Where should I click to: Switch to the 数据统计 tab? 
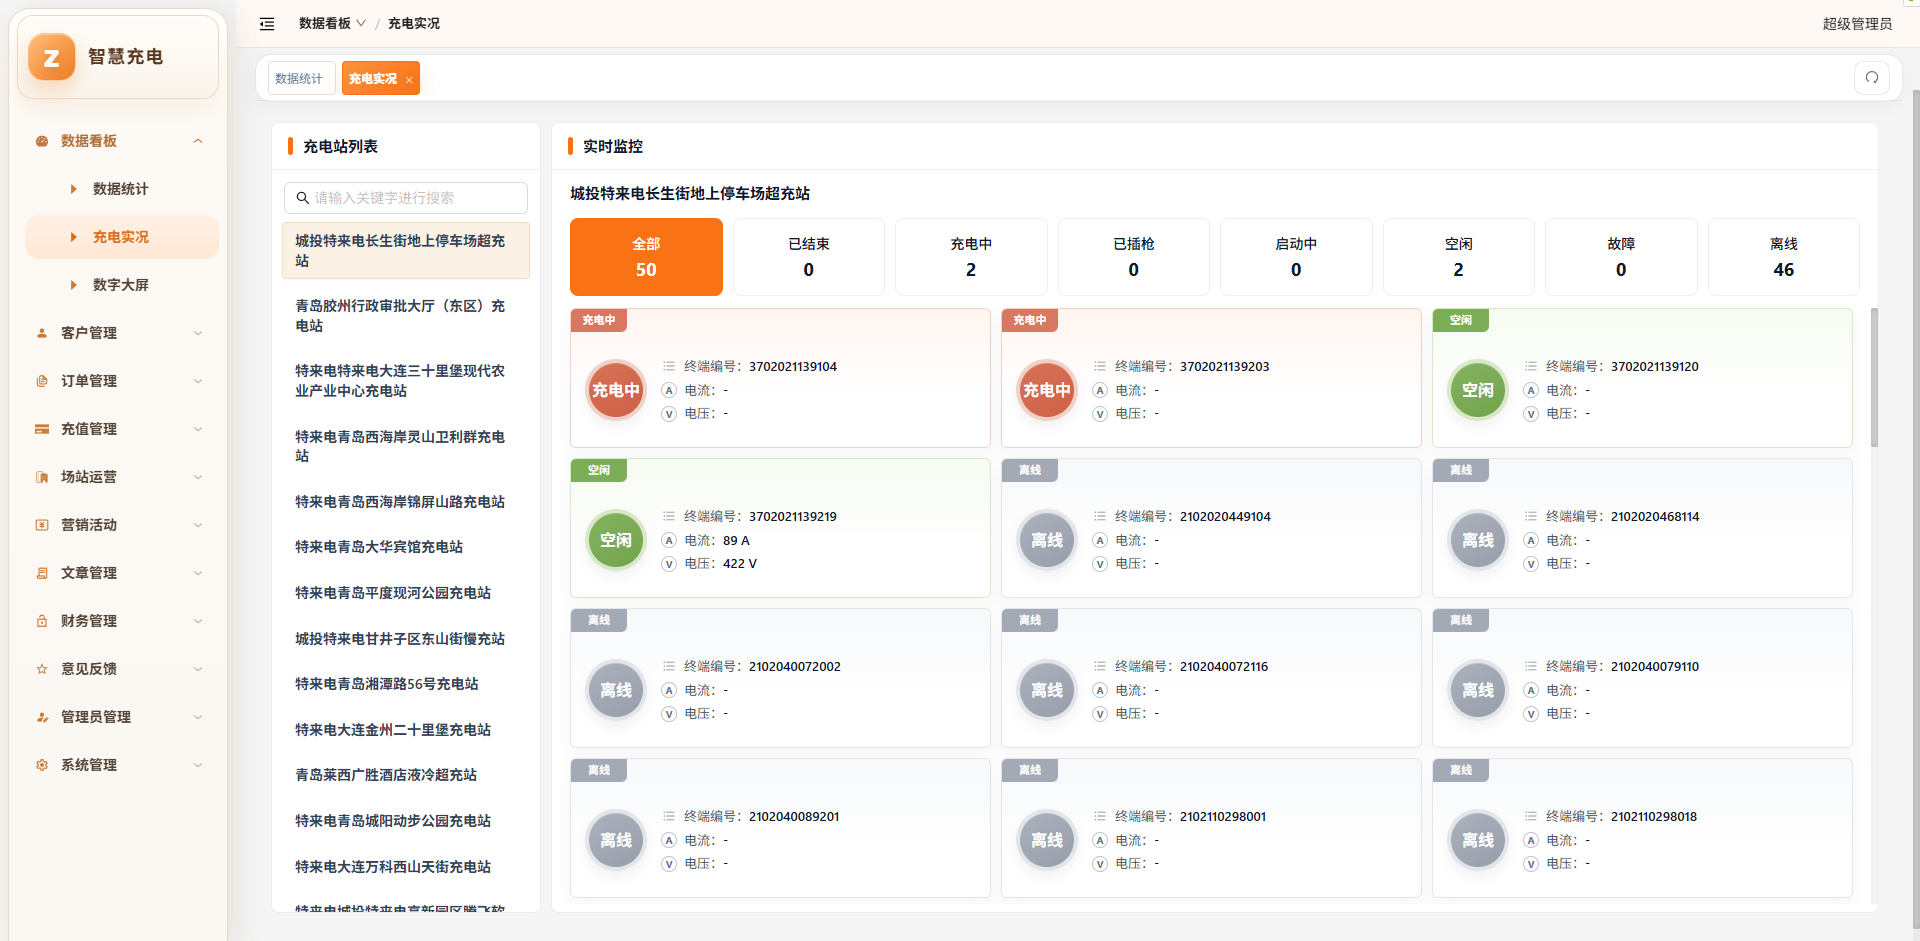coord(300,78)
